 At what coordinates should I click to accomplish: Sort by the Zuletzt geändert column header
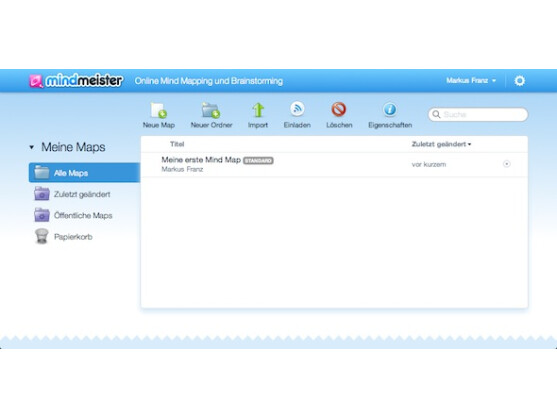441,144
